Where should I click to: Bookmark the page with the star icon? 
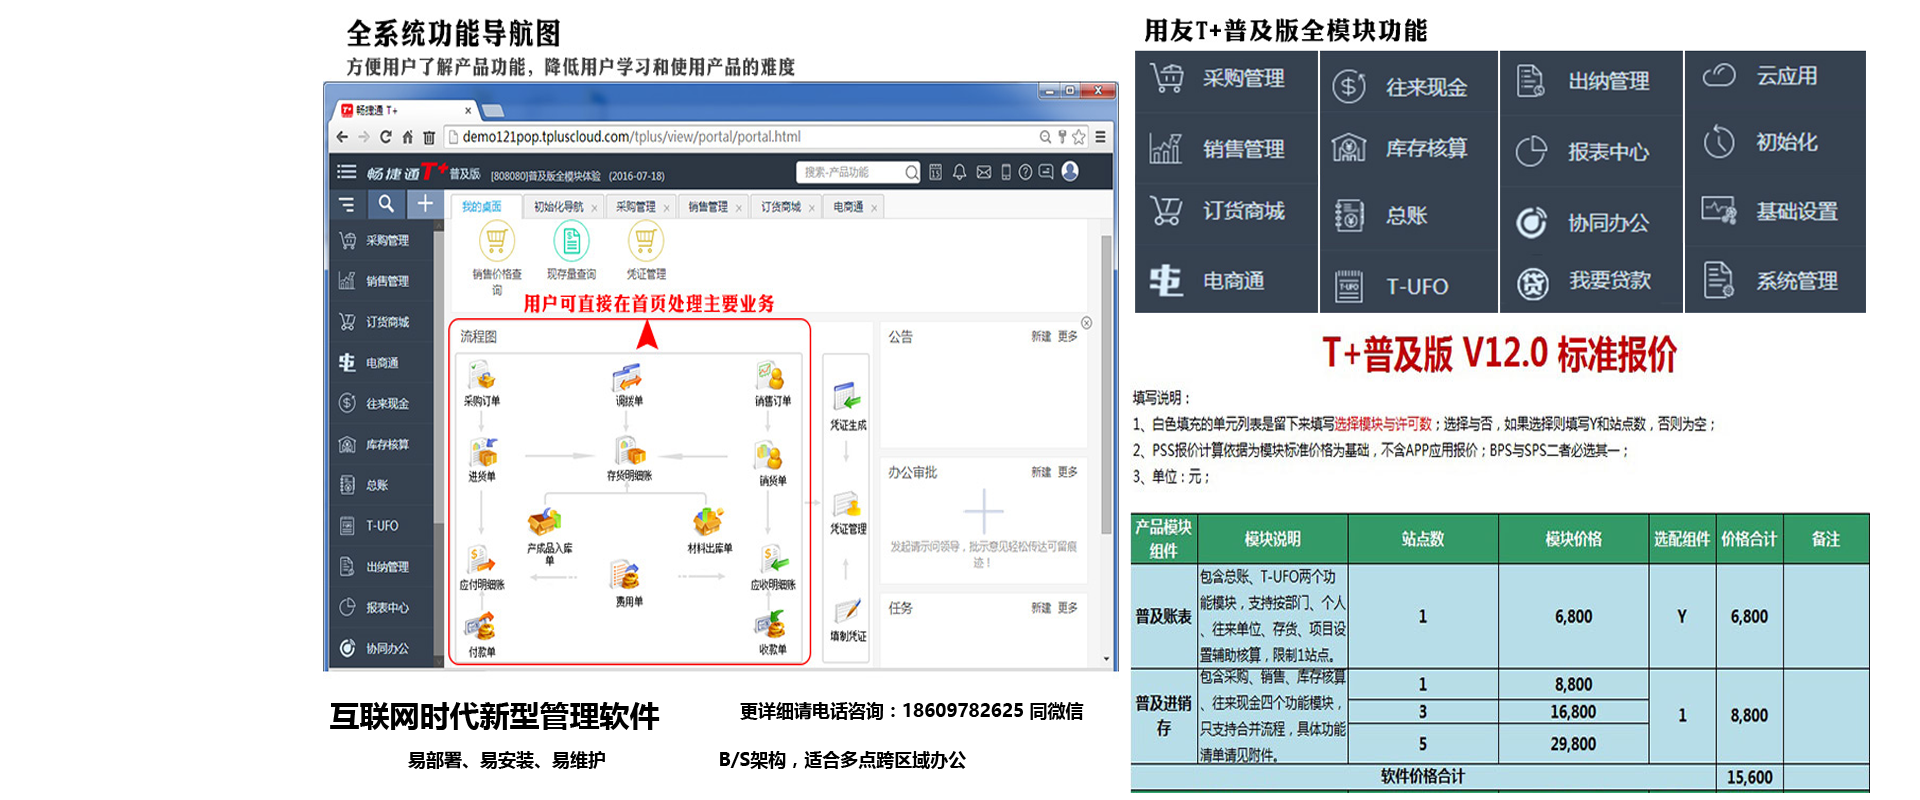point(1079,137)
